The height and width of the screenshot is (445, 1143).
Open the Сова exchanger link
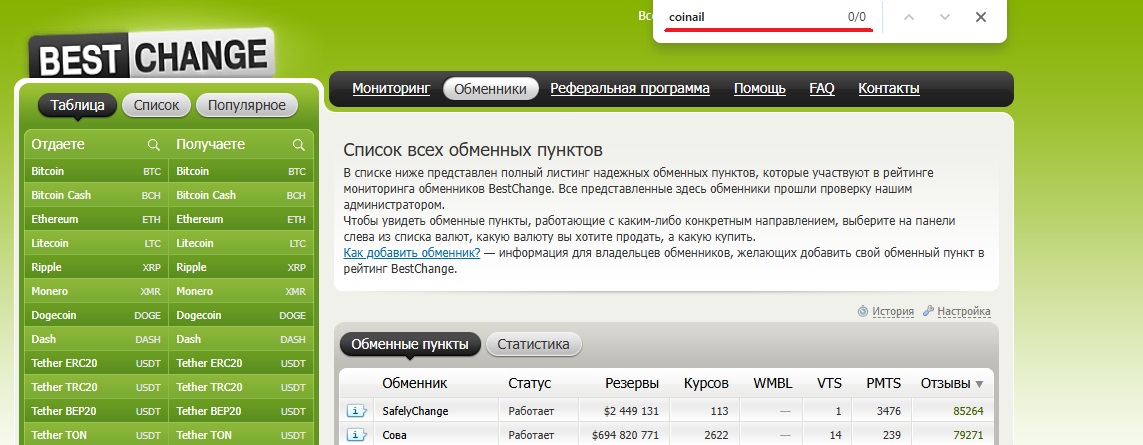394,435
